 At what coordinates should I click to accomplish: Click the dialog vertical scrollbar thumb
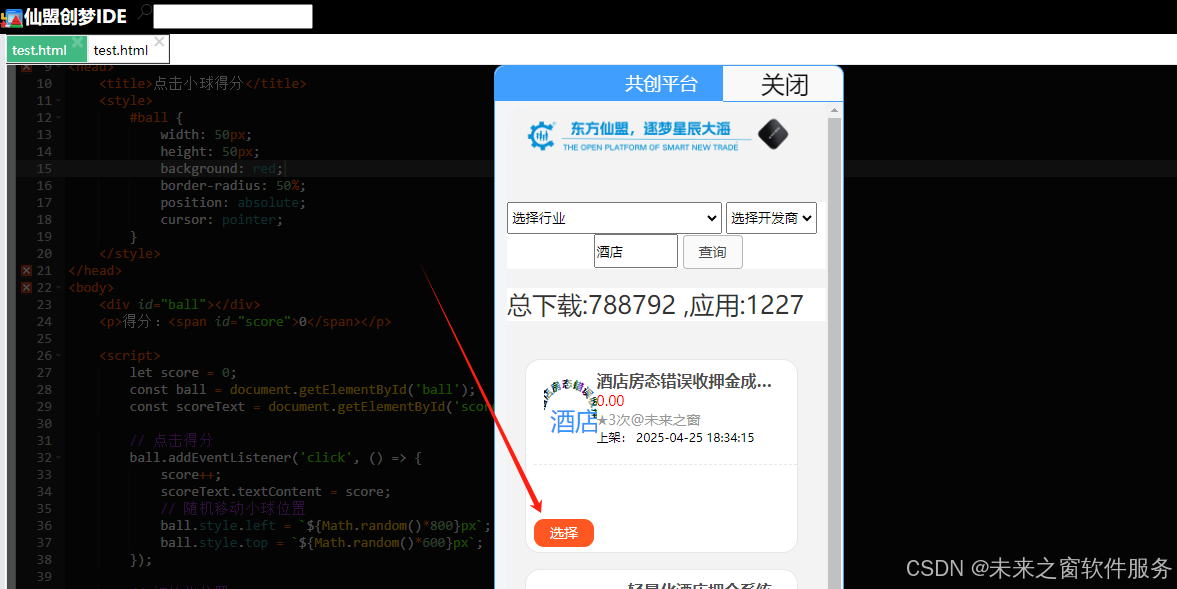(834, 353)
